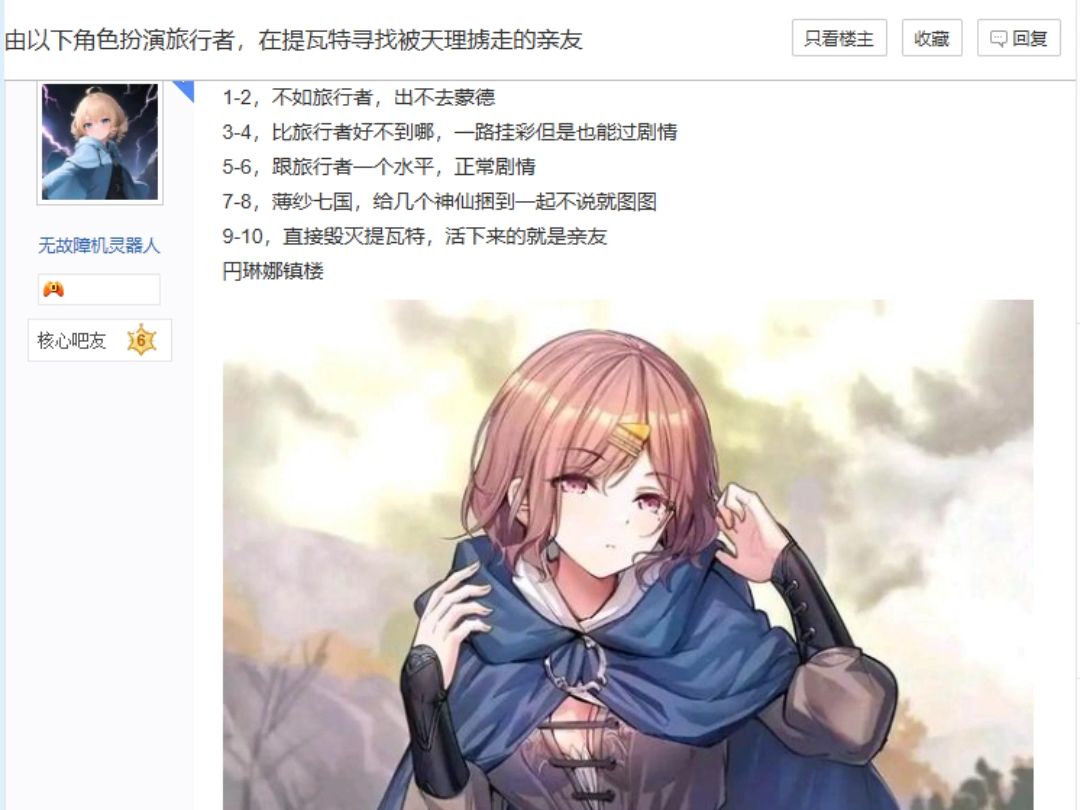Click the 7-8 薄纱七国 text line
Viewport: 1080px width, 810px height.
click(x=439, y=202)
